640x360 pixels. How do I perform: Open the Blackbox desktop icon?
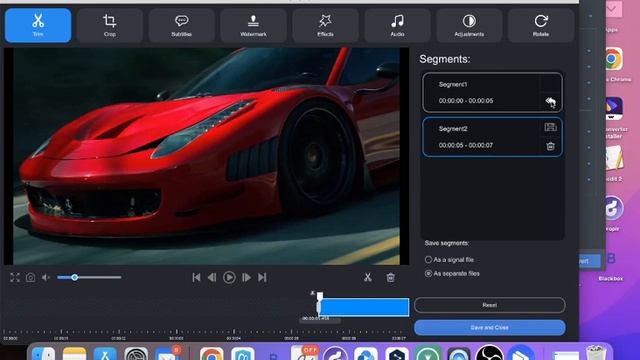[x=611, y=260]
